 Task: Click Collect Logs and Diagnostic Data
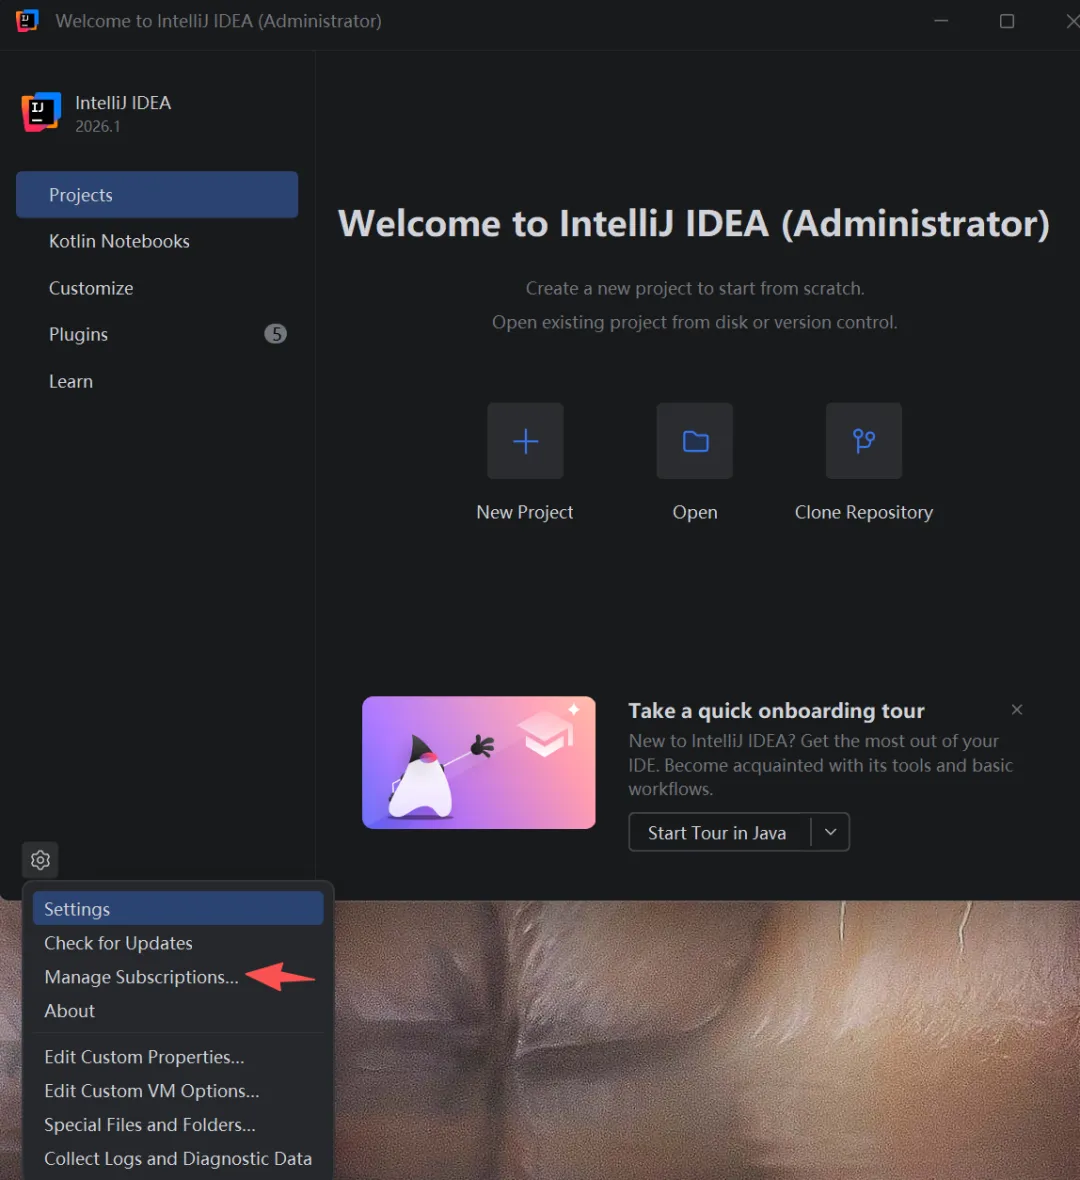pos(178,1158)
